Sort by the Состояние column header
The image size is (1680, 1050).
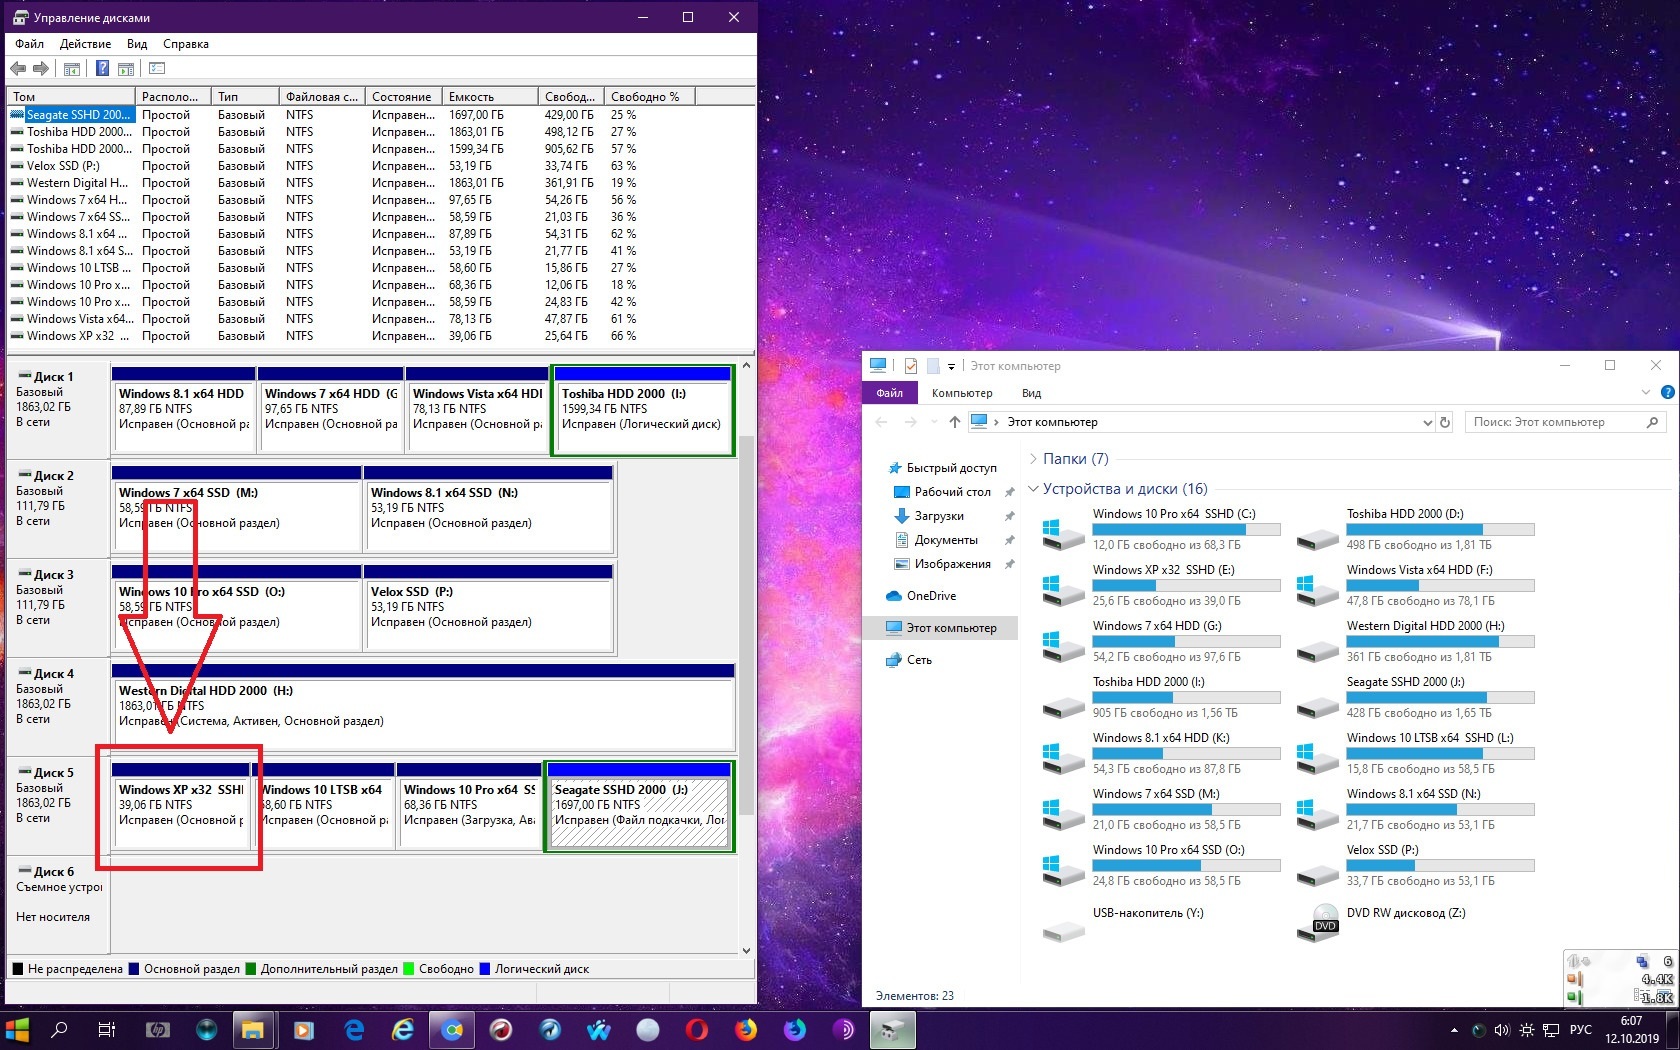click(x=404, y=97)
